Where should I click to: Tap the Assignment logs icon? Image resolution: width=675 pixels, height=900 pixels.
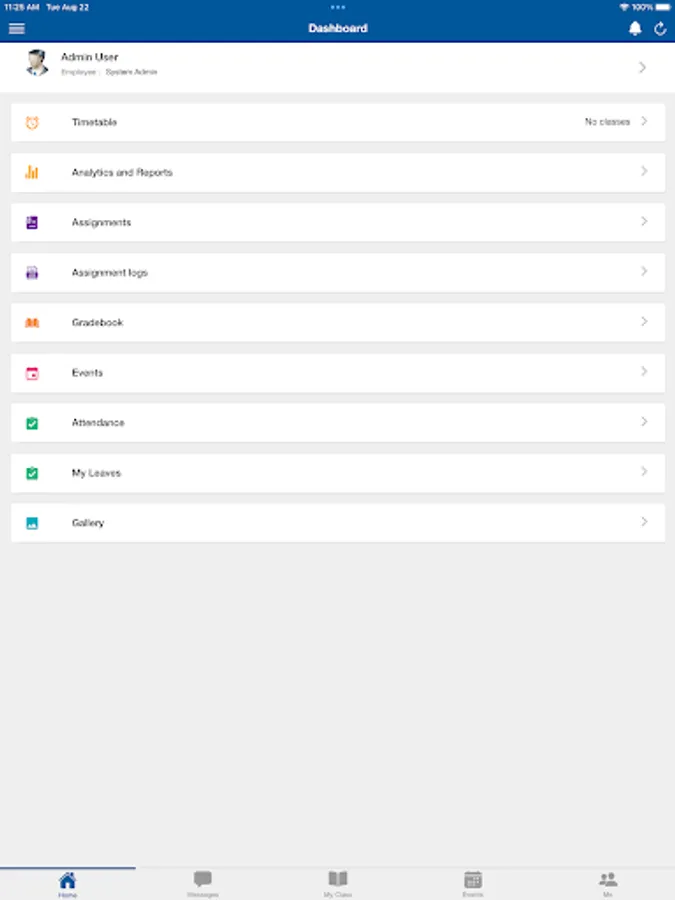(32, 273)
